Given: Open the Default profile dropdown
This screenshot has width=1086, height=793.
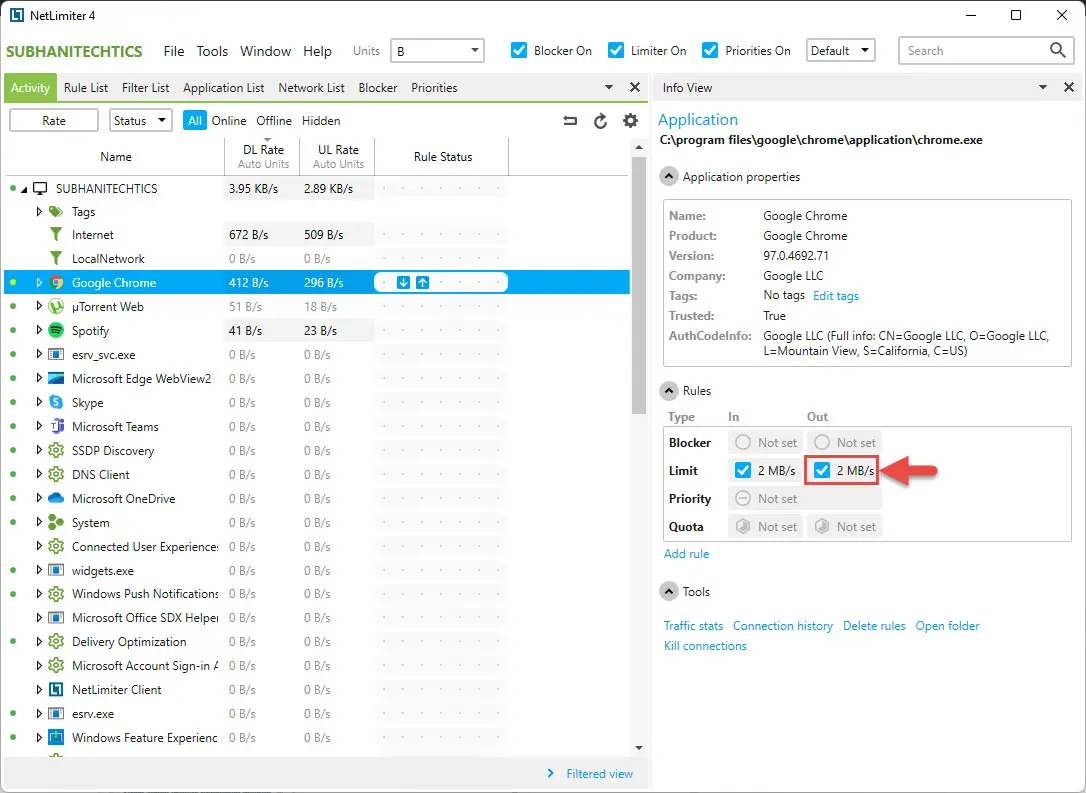Looking at the screenshot, I should pos(841,51).
